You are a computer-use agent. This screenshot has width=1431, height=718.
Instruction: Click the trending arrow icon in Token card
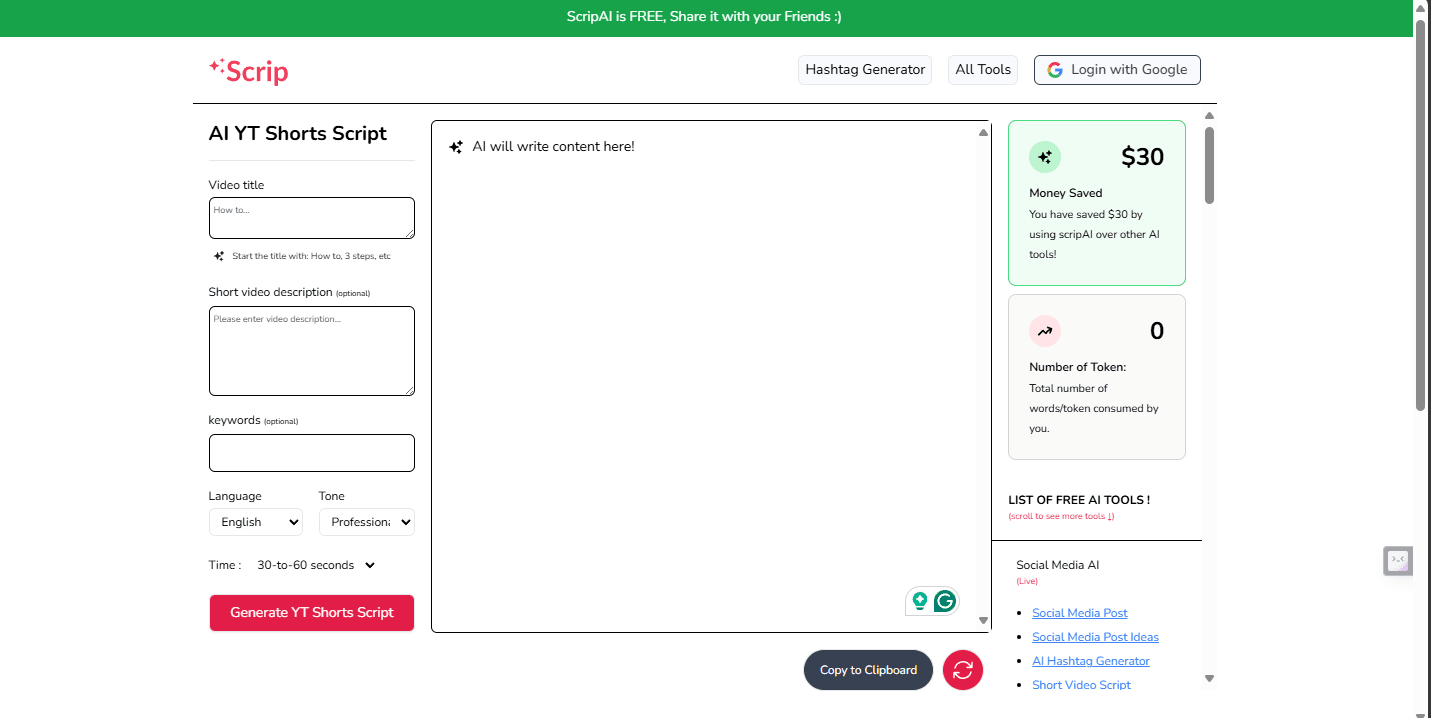pos(1045,331)
